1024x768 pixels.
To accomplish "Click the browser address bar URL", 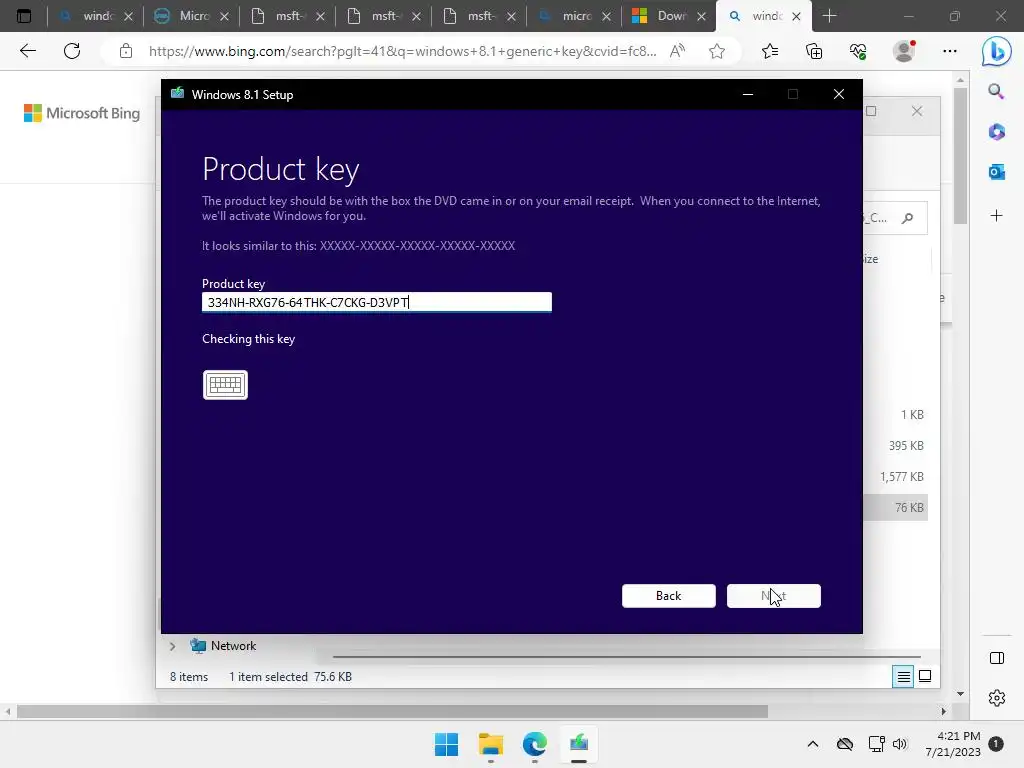I will [x=402, y=51].
